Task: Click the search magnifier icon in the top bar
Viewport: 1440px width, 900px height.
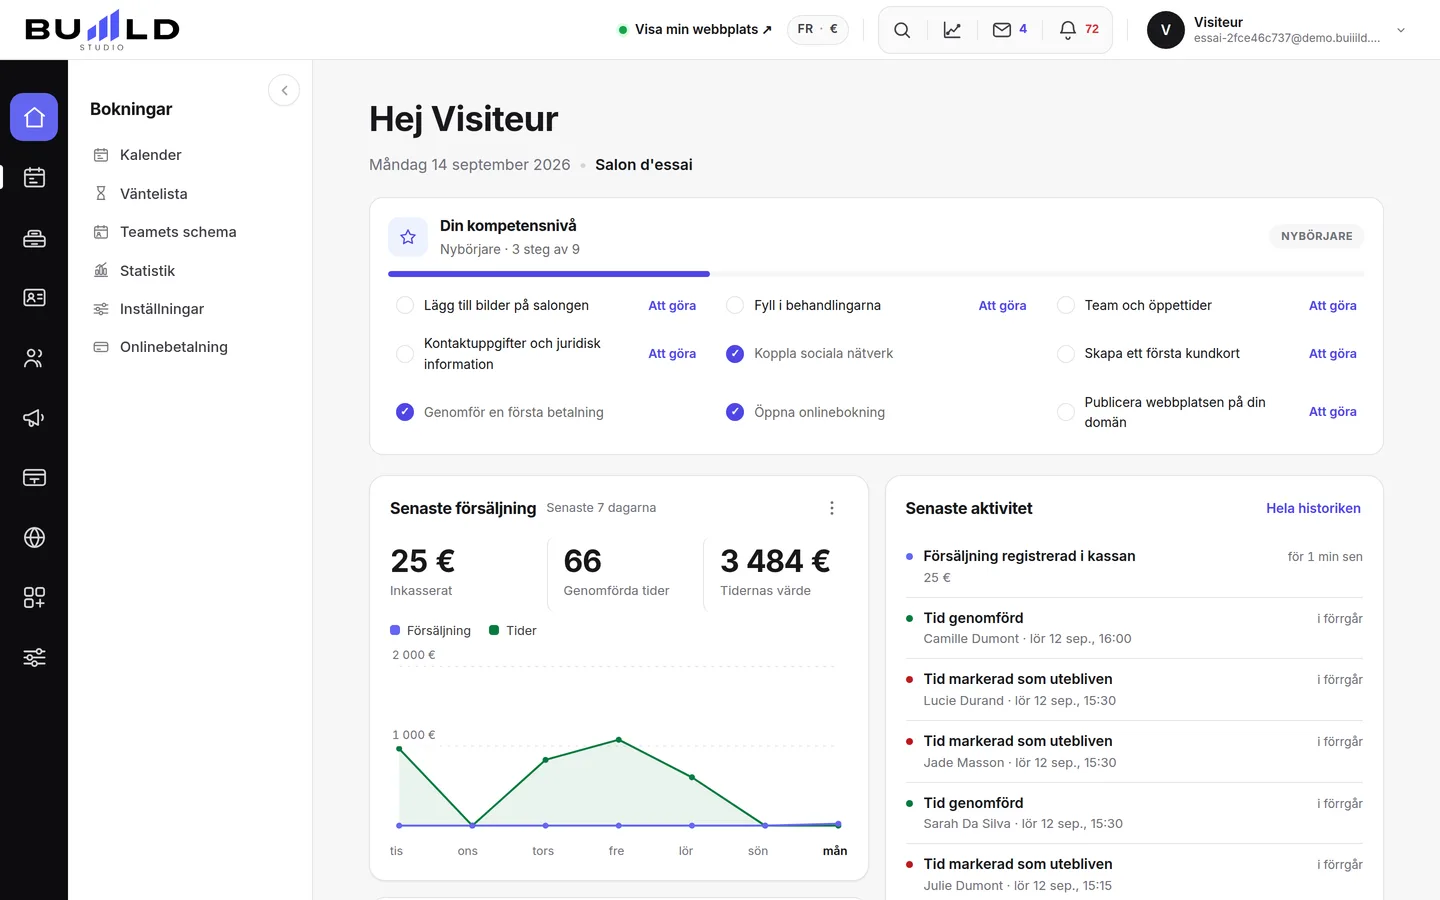Action: pyautogui.click(x=902, y=30)
